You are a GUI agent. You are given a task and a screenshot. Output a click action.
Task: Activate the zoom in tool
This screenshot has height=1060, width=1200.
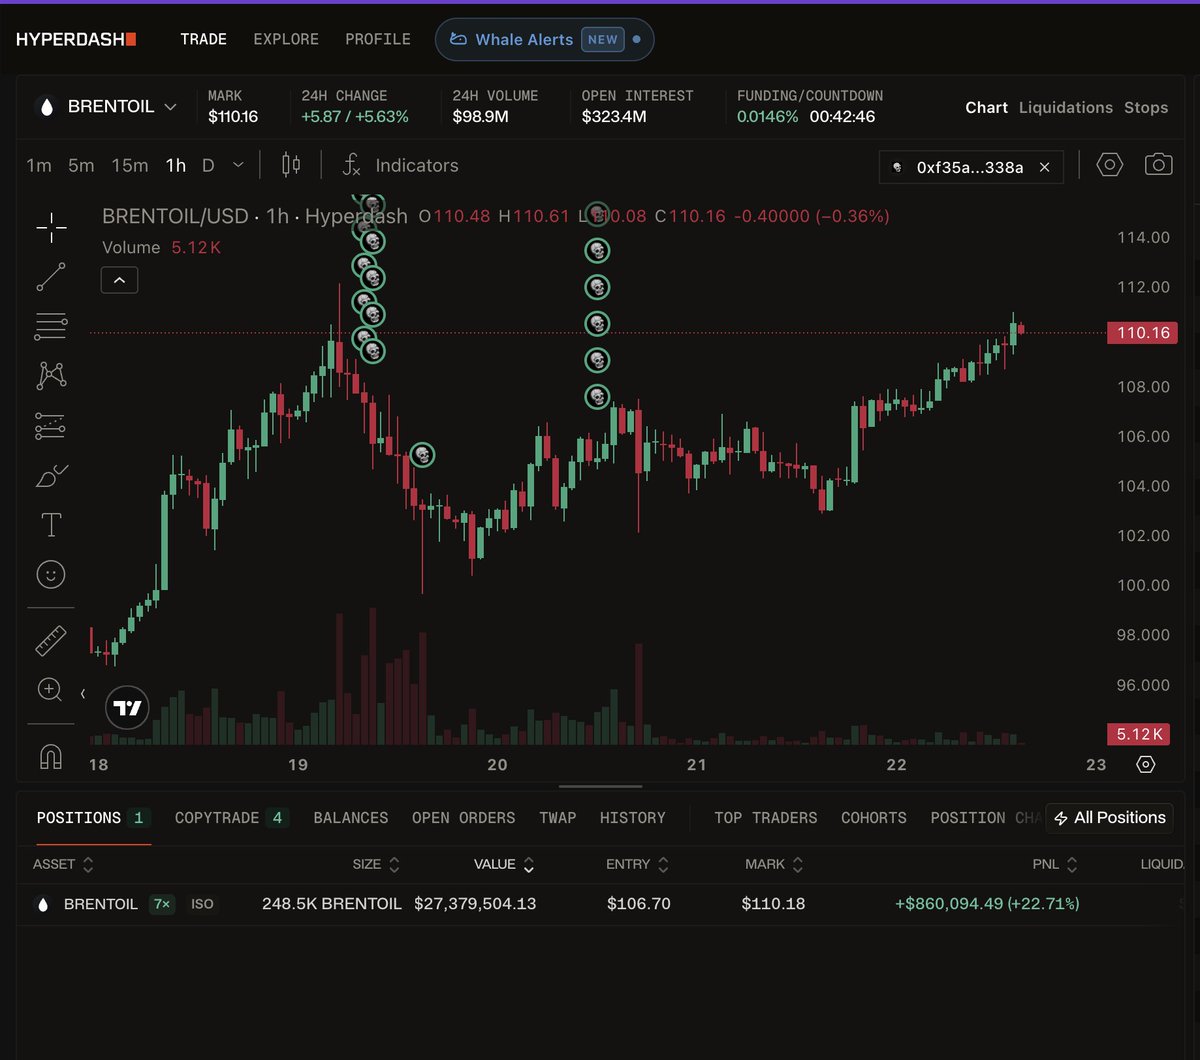click(49, 690)
